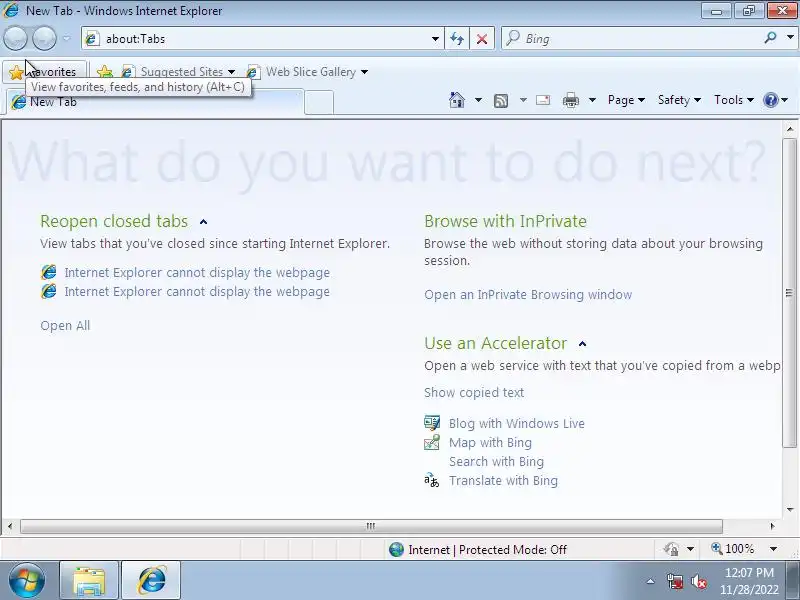Open first 'Internet Explorer cannot display the webpage' link

[197, 272]
